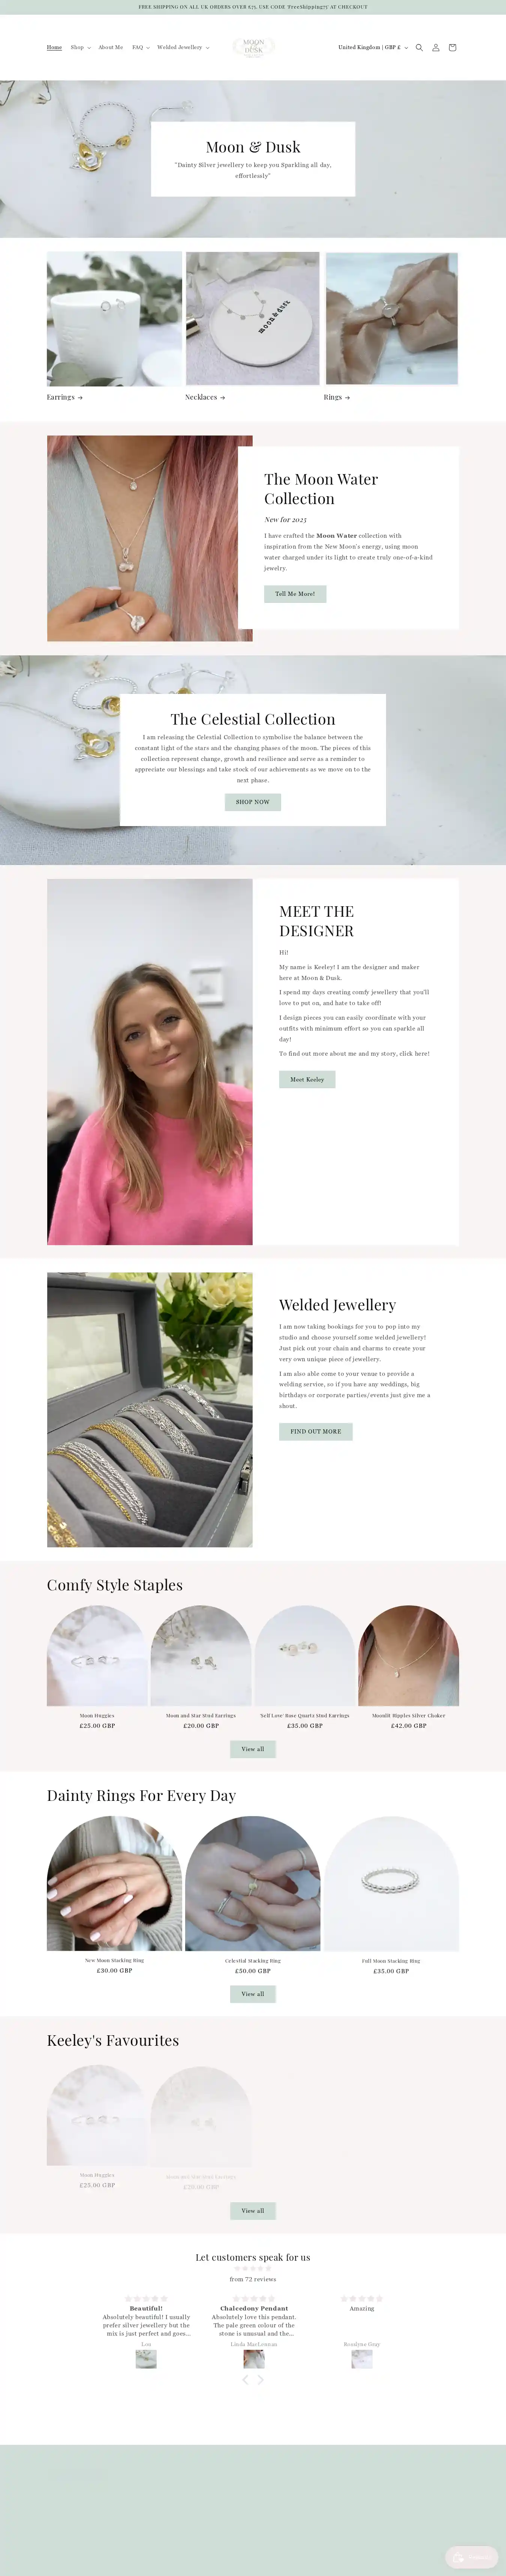Open the search icon in header

(419, 48)
